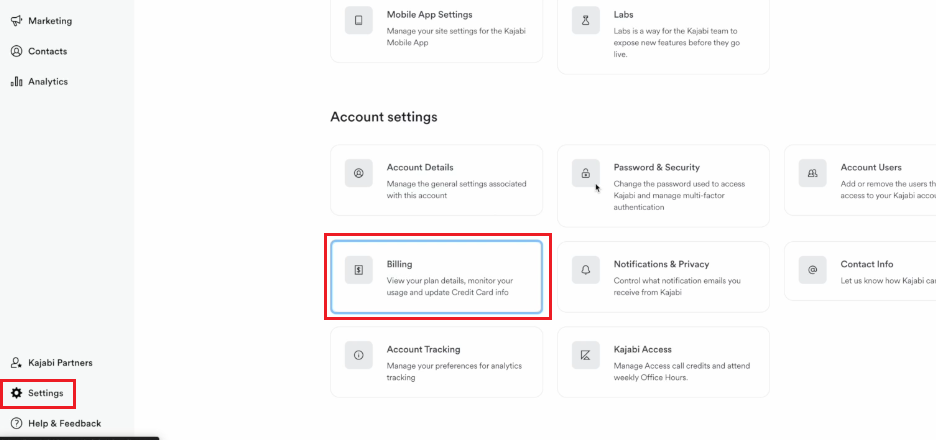Open the Mobile App Settings title
936x440 pixels.
430,14
